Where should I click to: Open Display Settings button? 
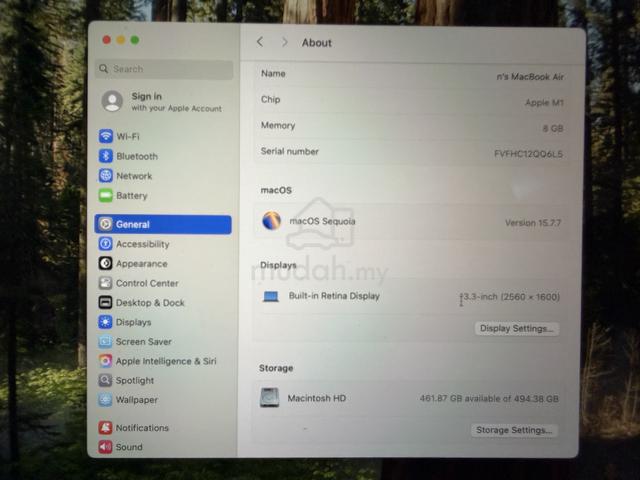[x=517, y=329]
